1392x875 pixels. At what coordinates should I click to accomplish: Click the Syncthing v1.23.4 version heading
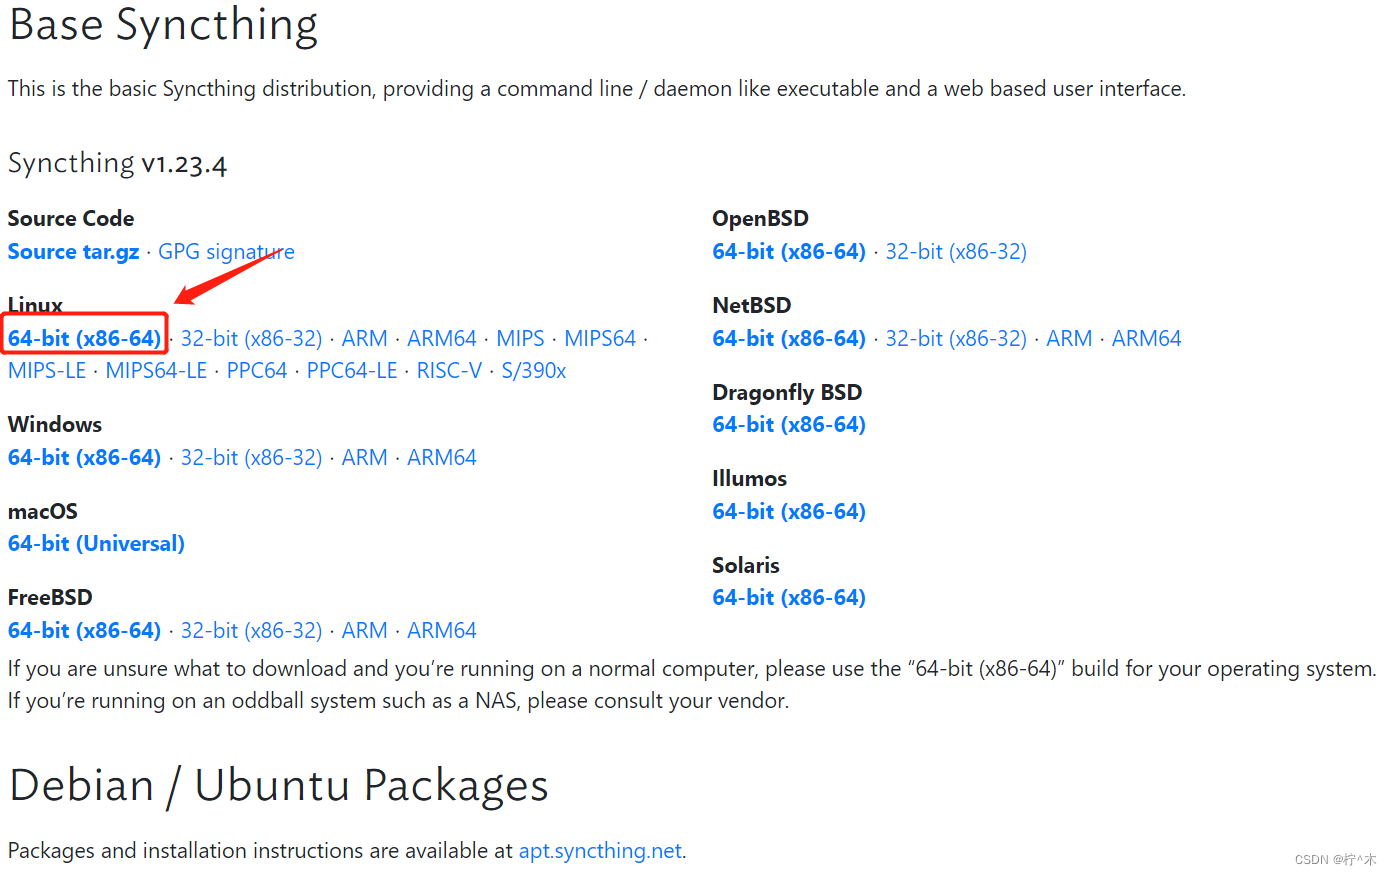point(117,163)
